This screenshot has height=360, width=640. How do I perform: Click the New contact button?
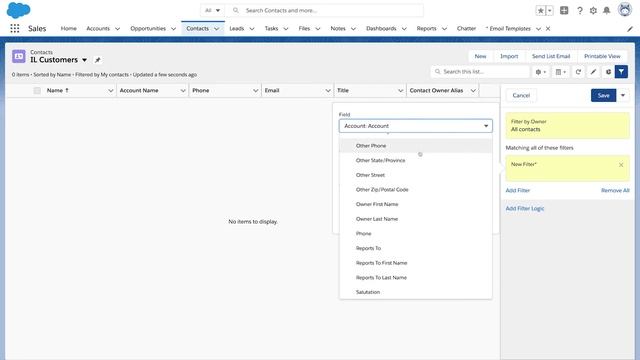click(x=480, y=56)
